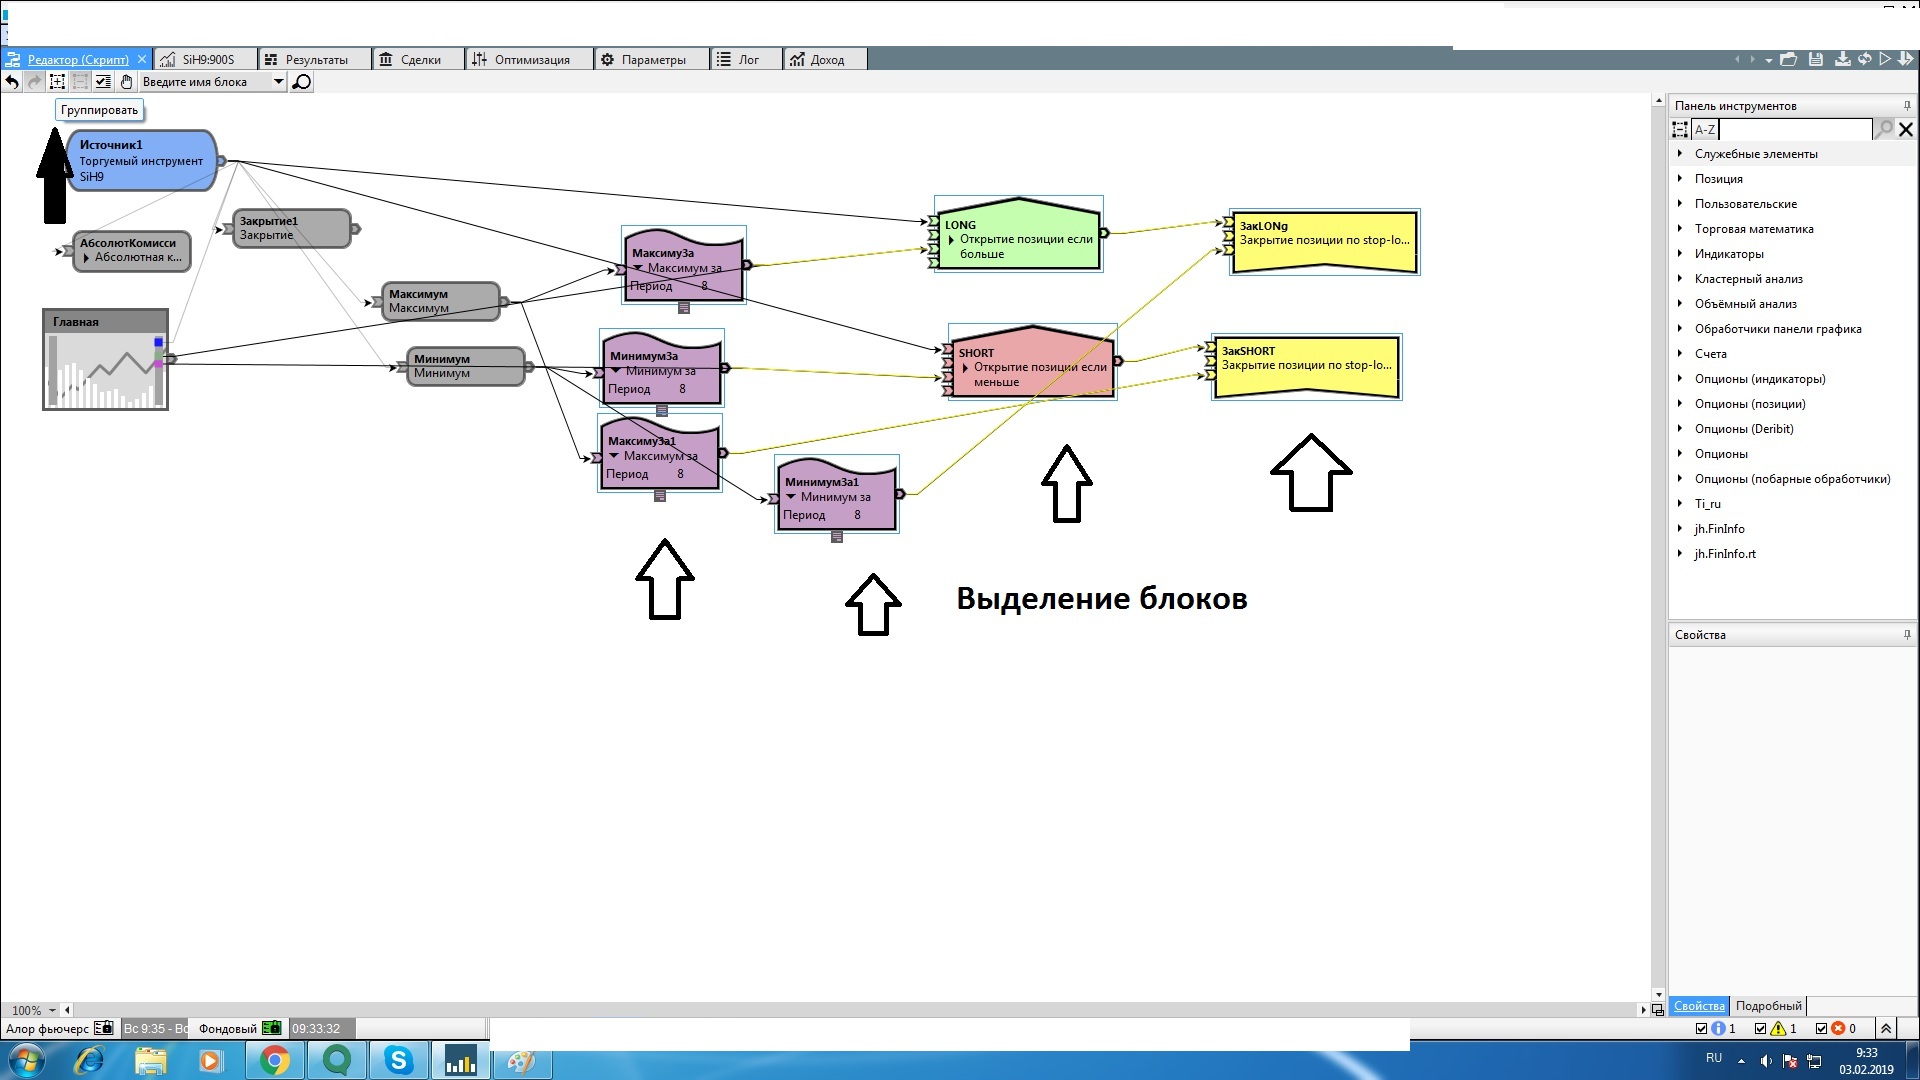Screen dimensions: 1920x1080
Task: Click the magnifier search block button
Action: 301,82
